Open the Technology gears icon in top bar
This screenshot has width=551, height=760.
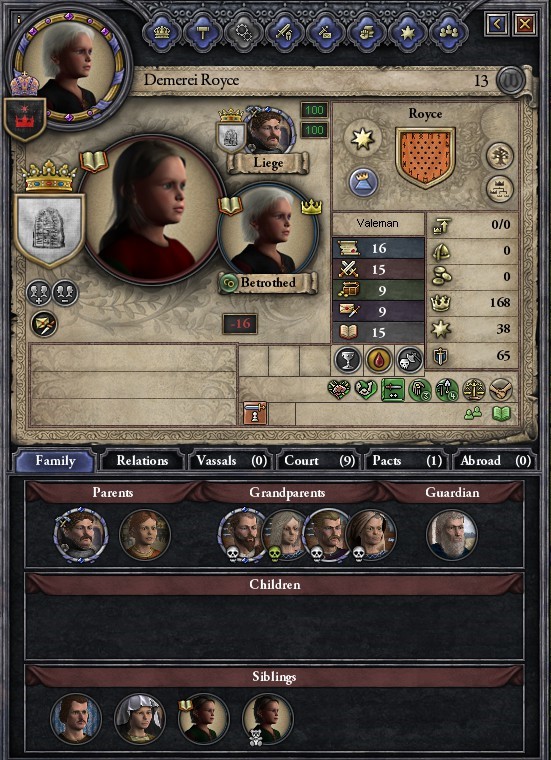coord(243,31)
